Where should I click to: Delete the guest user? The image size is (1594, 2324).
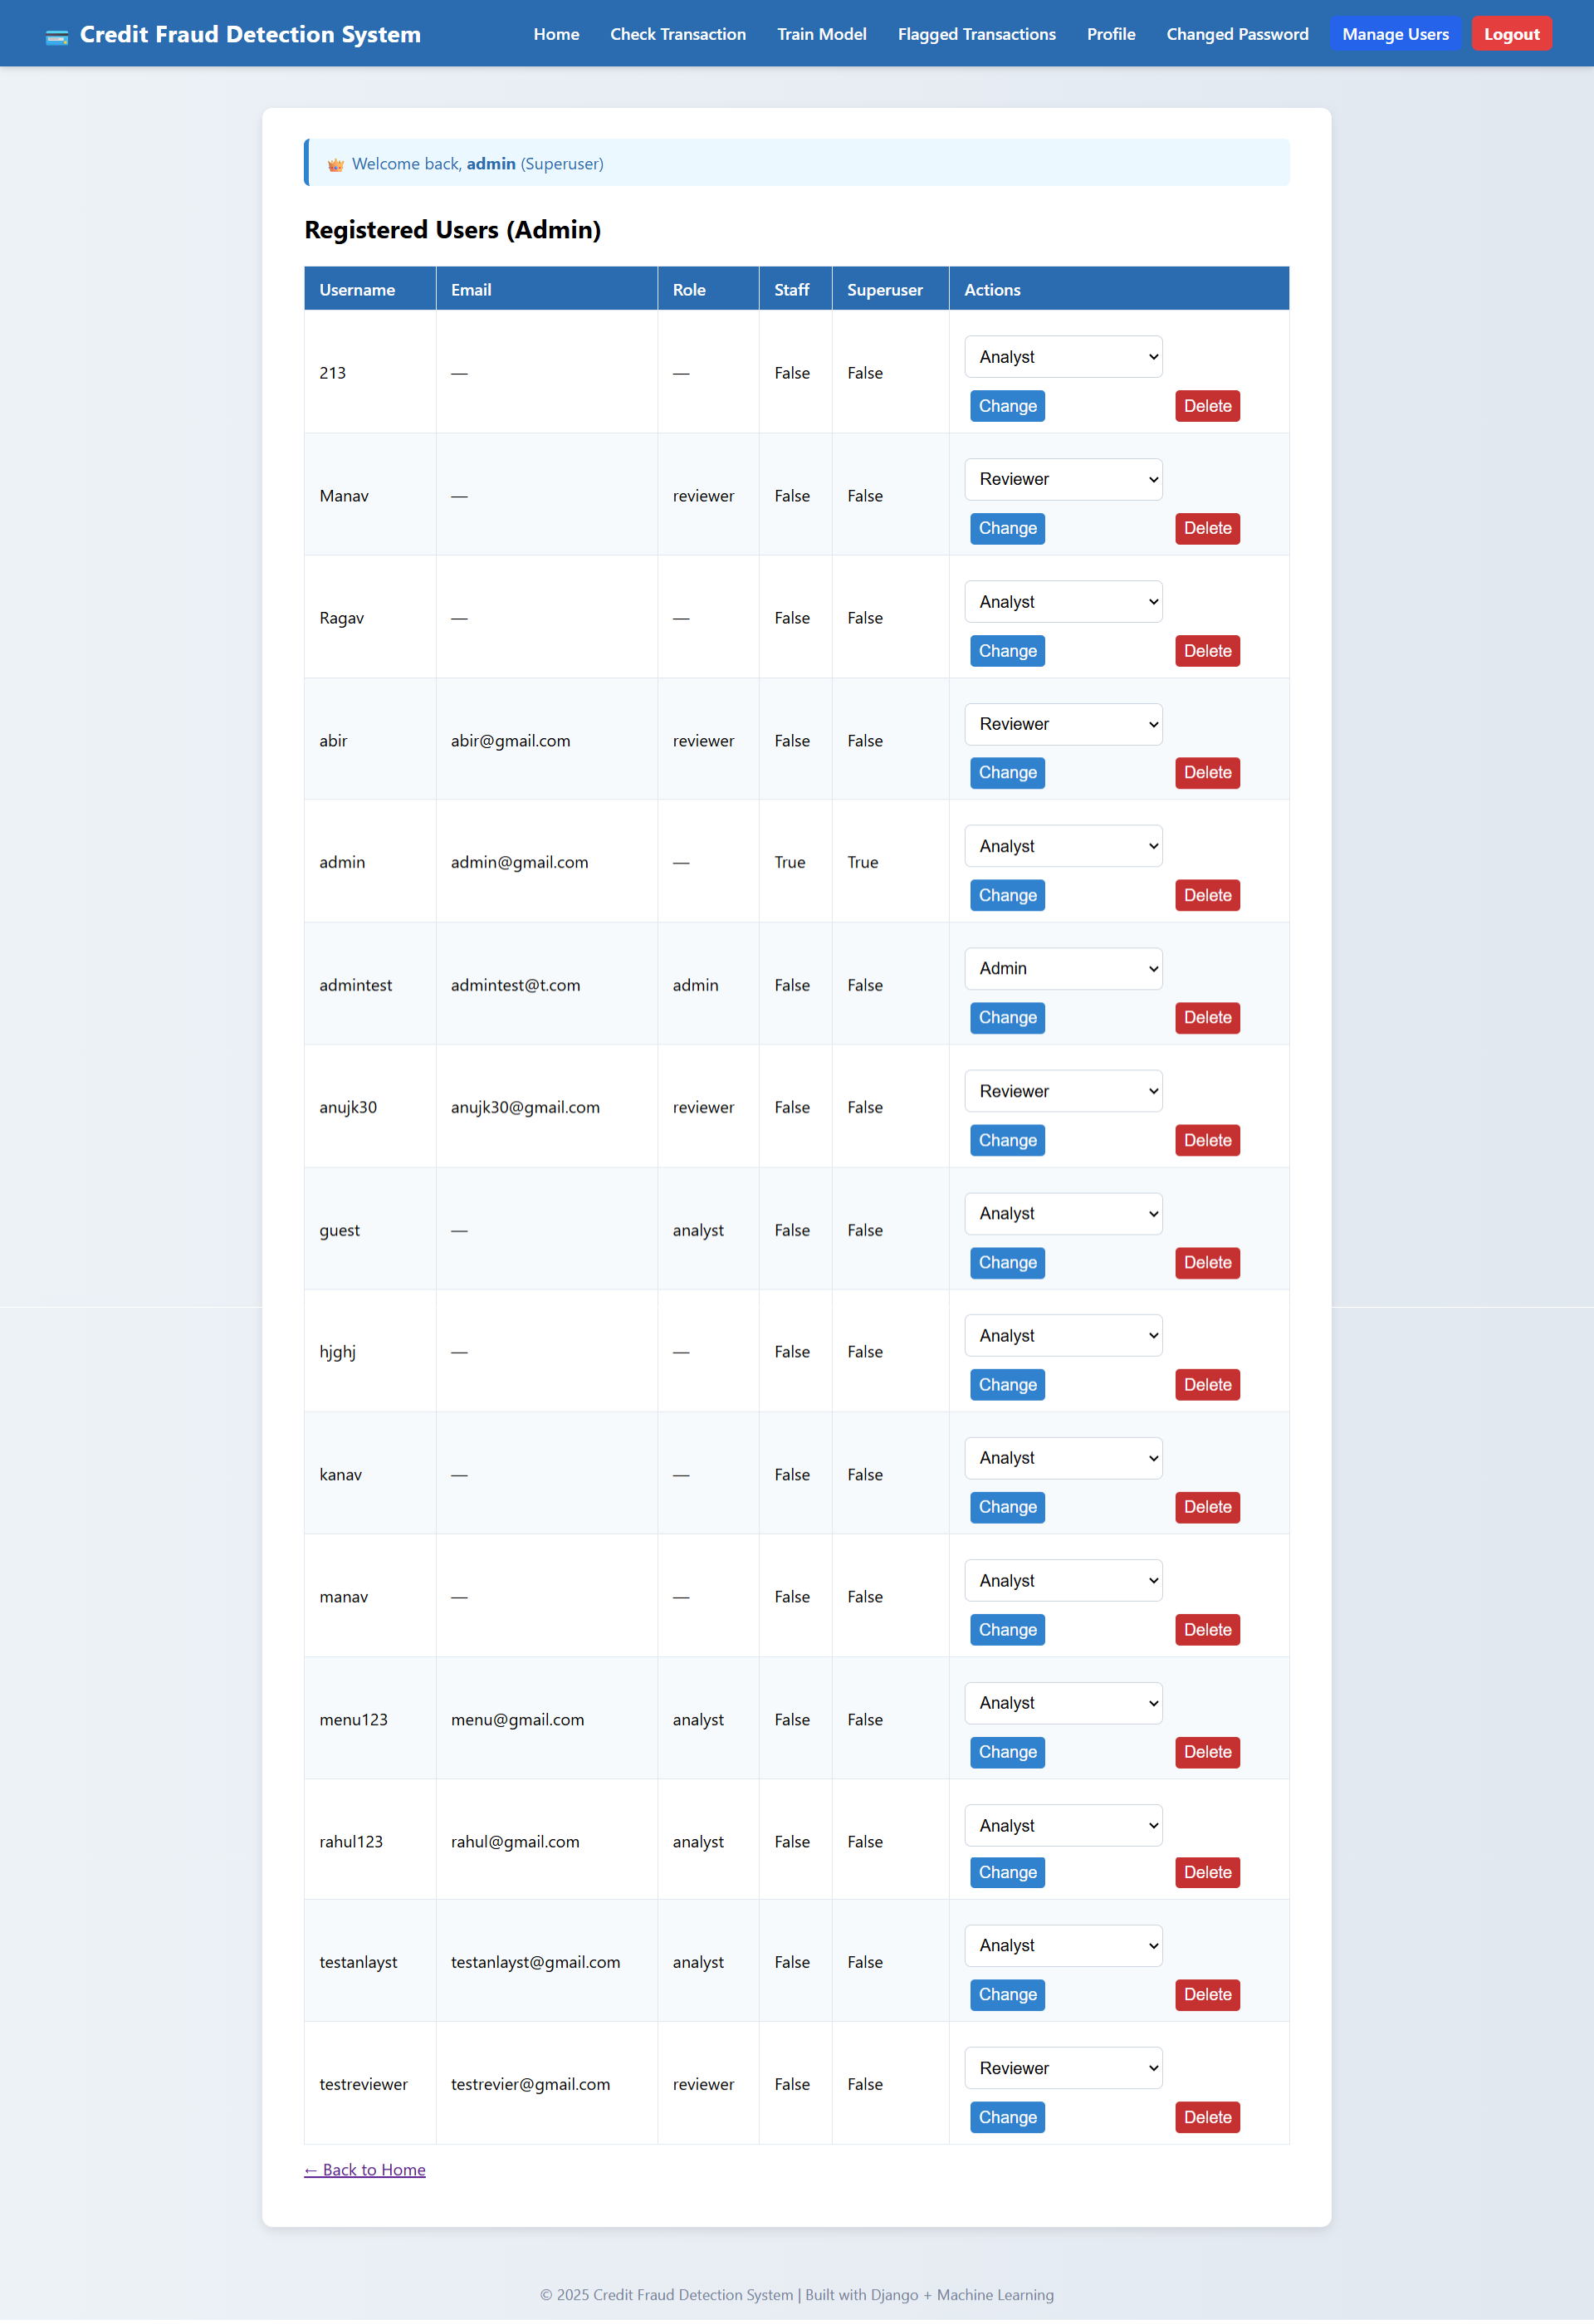(1207, 1262)
